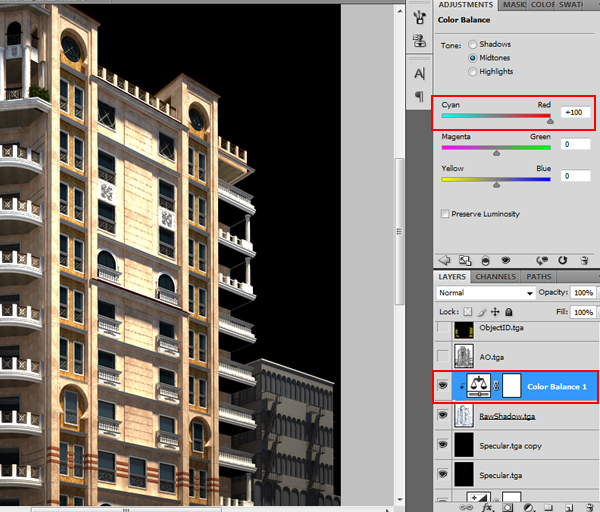Screen dimensions: 600x512
Task: Open the Character panel icon
Action: (x=419, y=73)
